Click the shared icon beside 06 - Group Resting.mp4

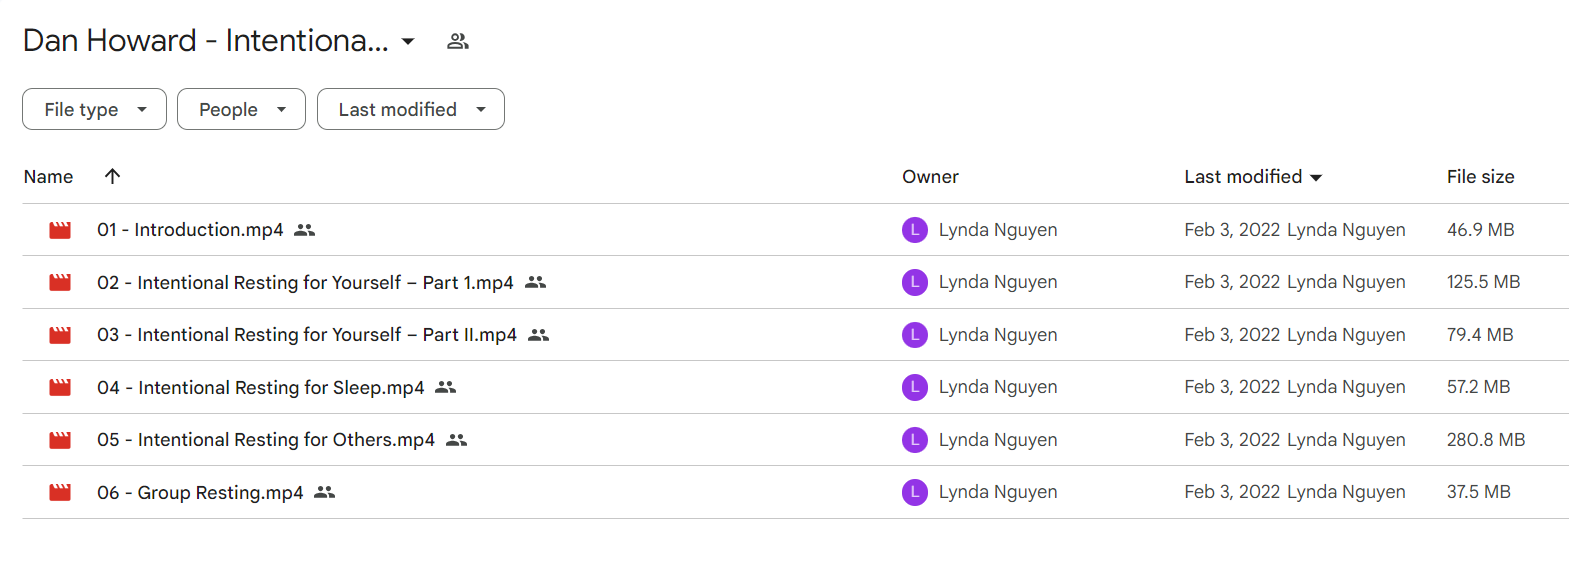point(325,492)
